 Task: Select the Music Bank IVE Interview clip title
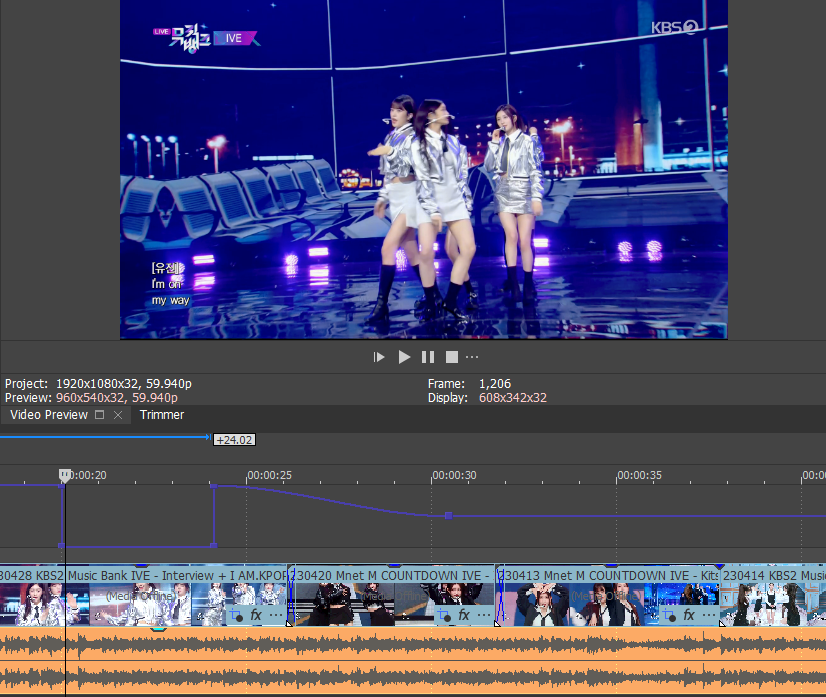(175, 575)
